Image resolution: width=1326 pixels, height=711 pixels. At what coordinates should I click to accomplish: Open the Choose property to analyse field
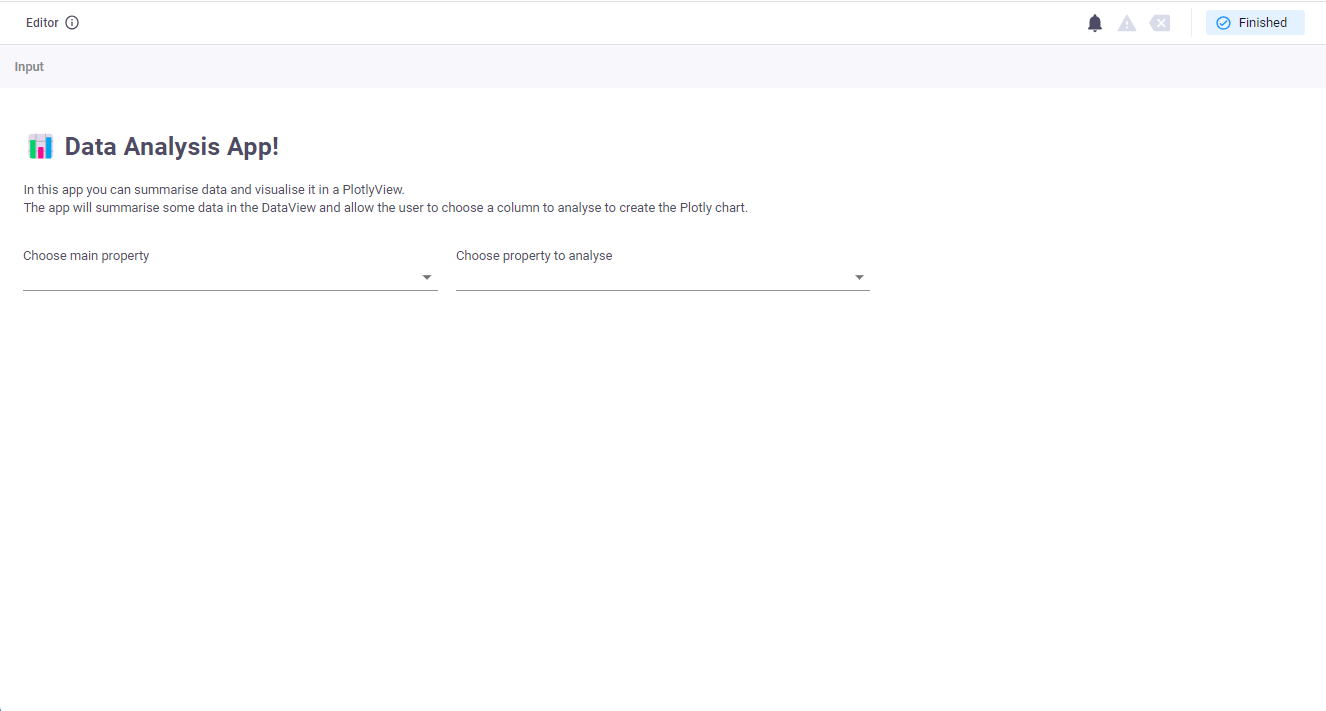point(650,278)
